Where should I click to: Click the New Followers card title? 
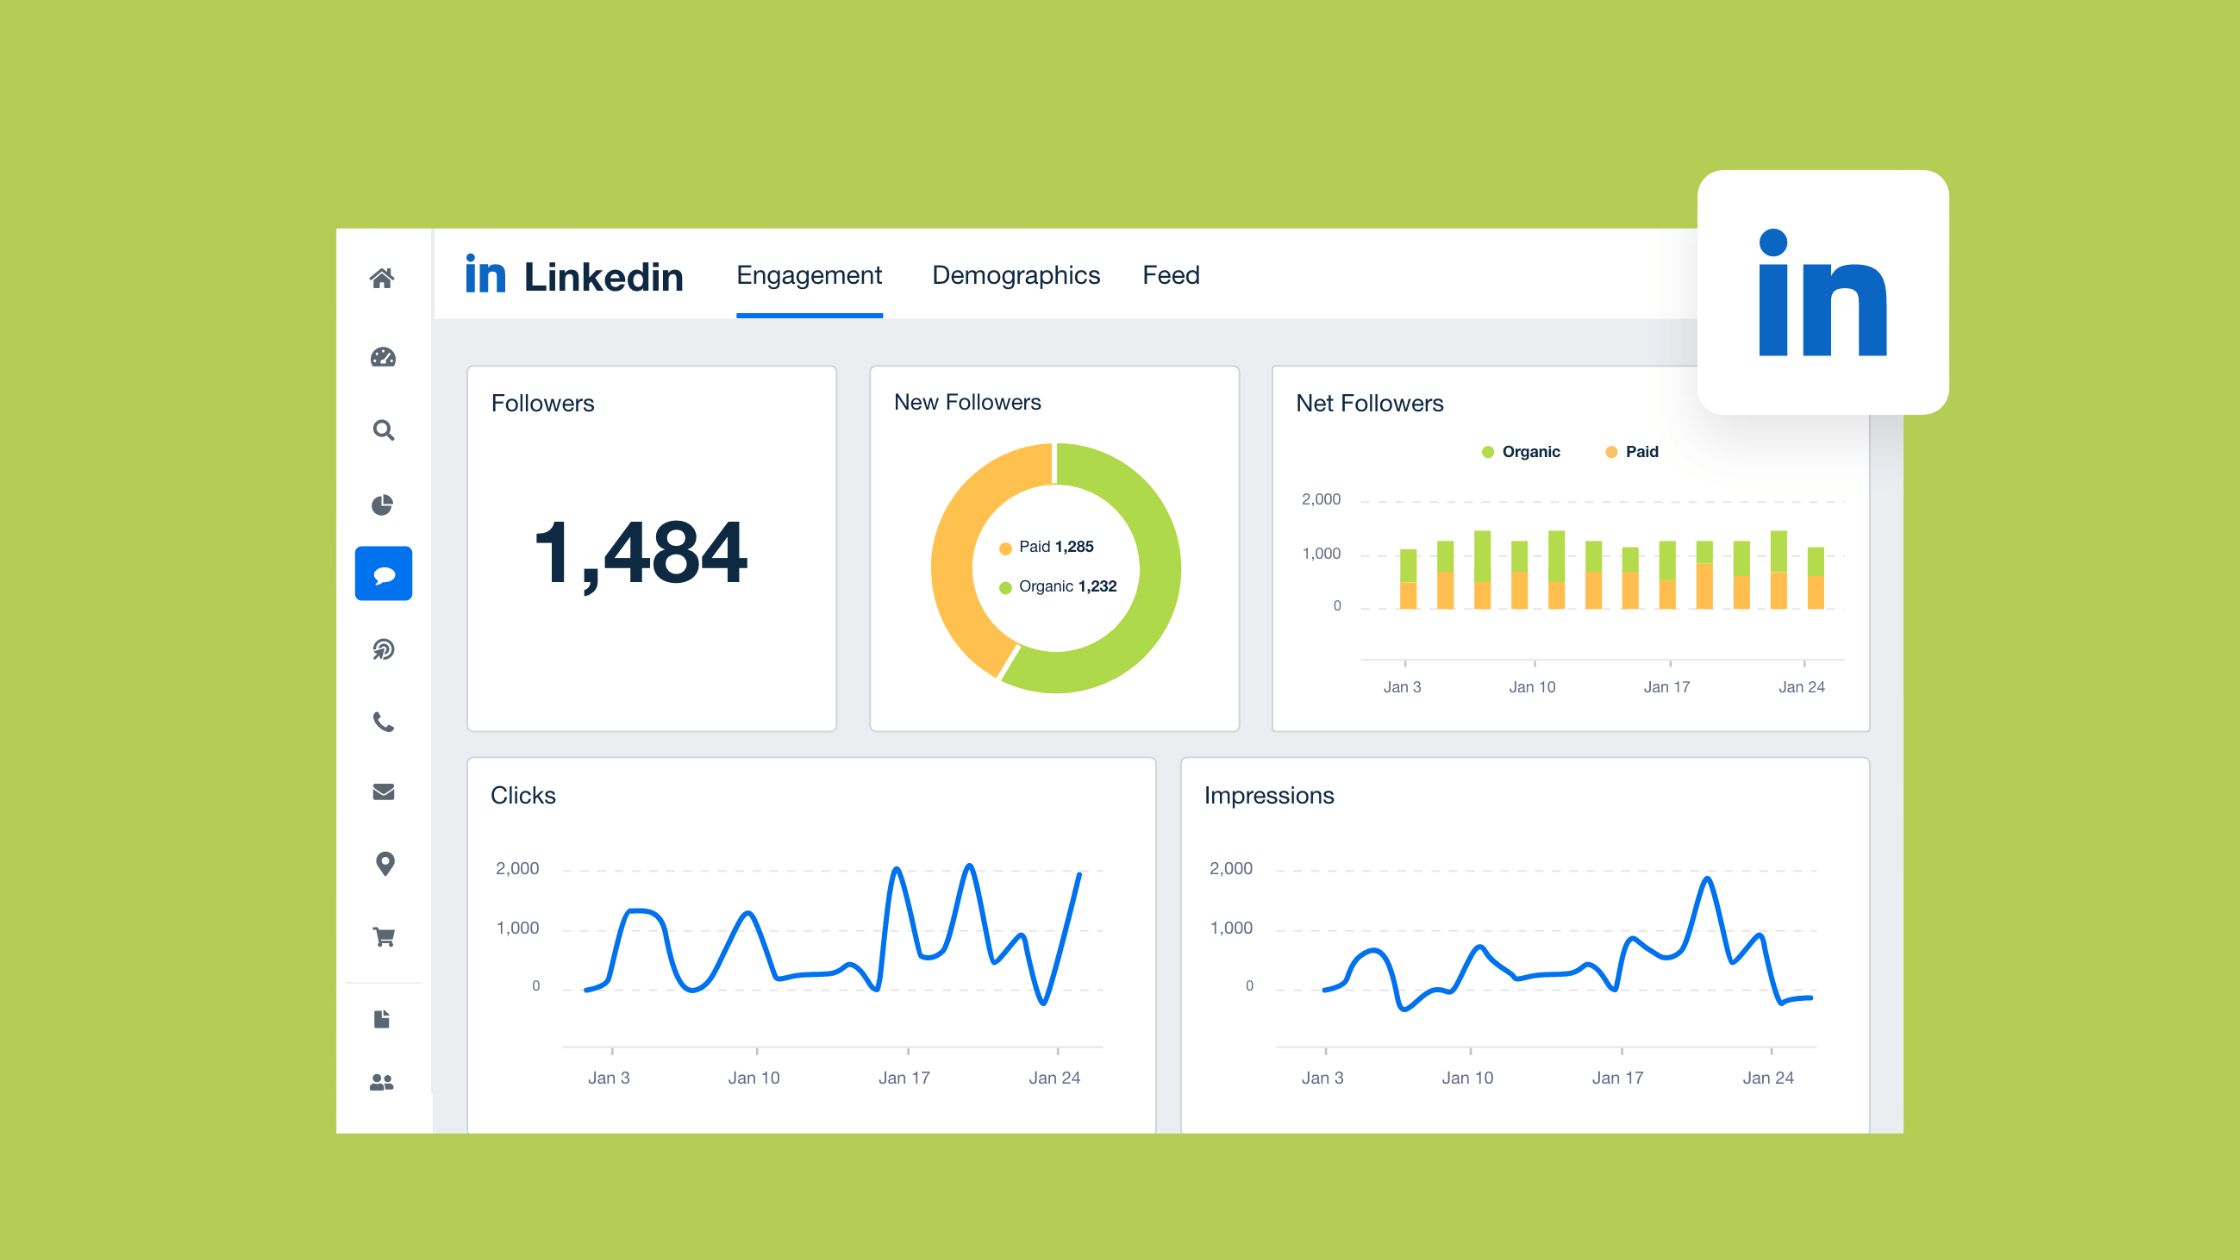[967, 402]
